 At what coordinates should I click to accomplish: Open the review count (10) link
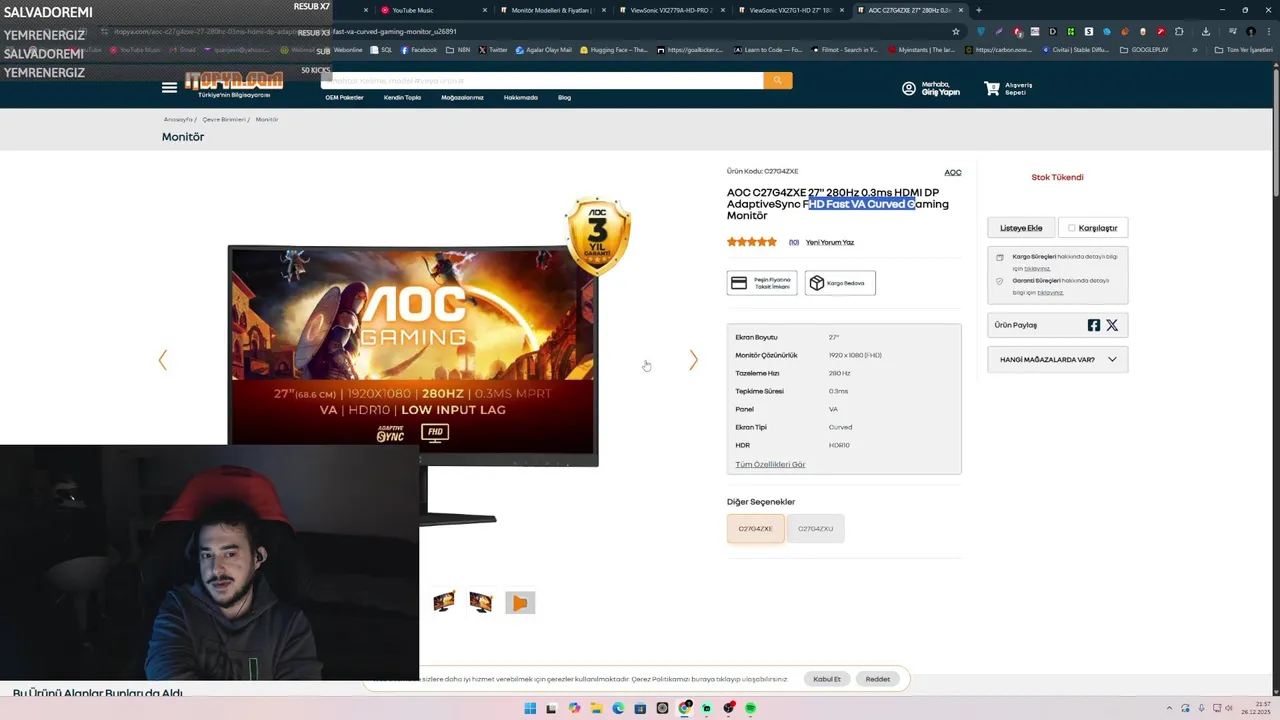794,242
